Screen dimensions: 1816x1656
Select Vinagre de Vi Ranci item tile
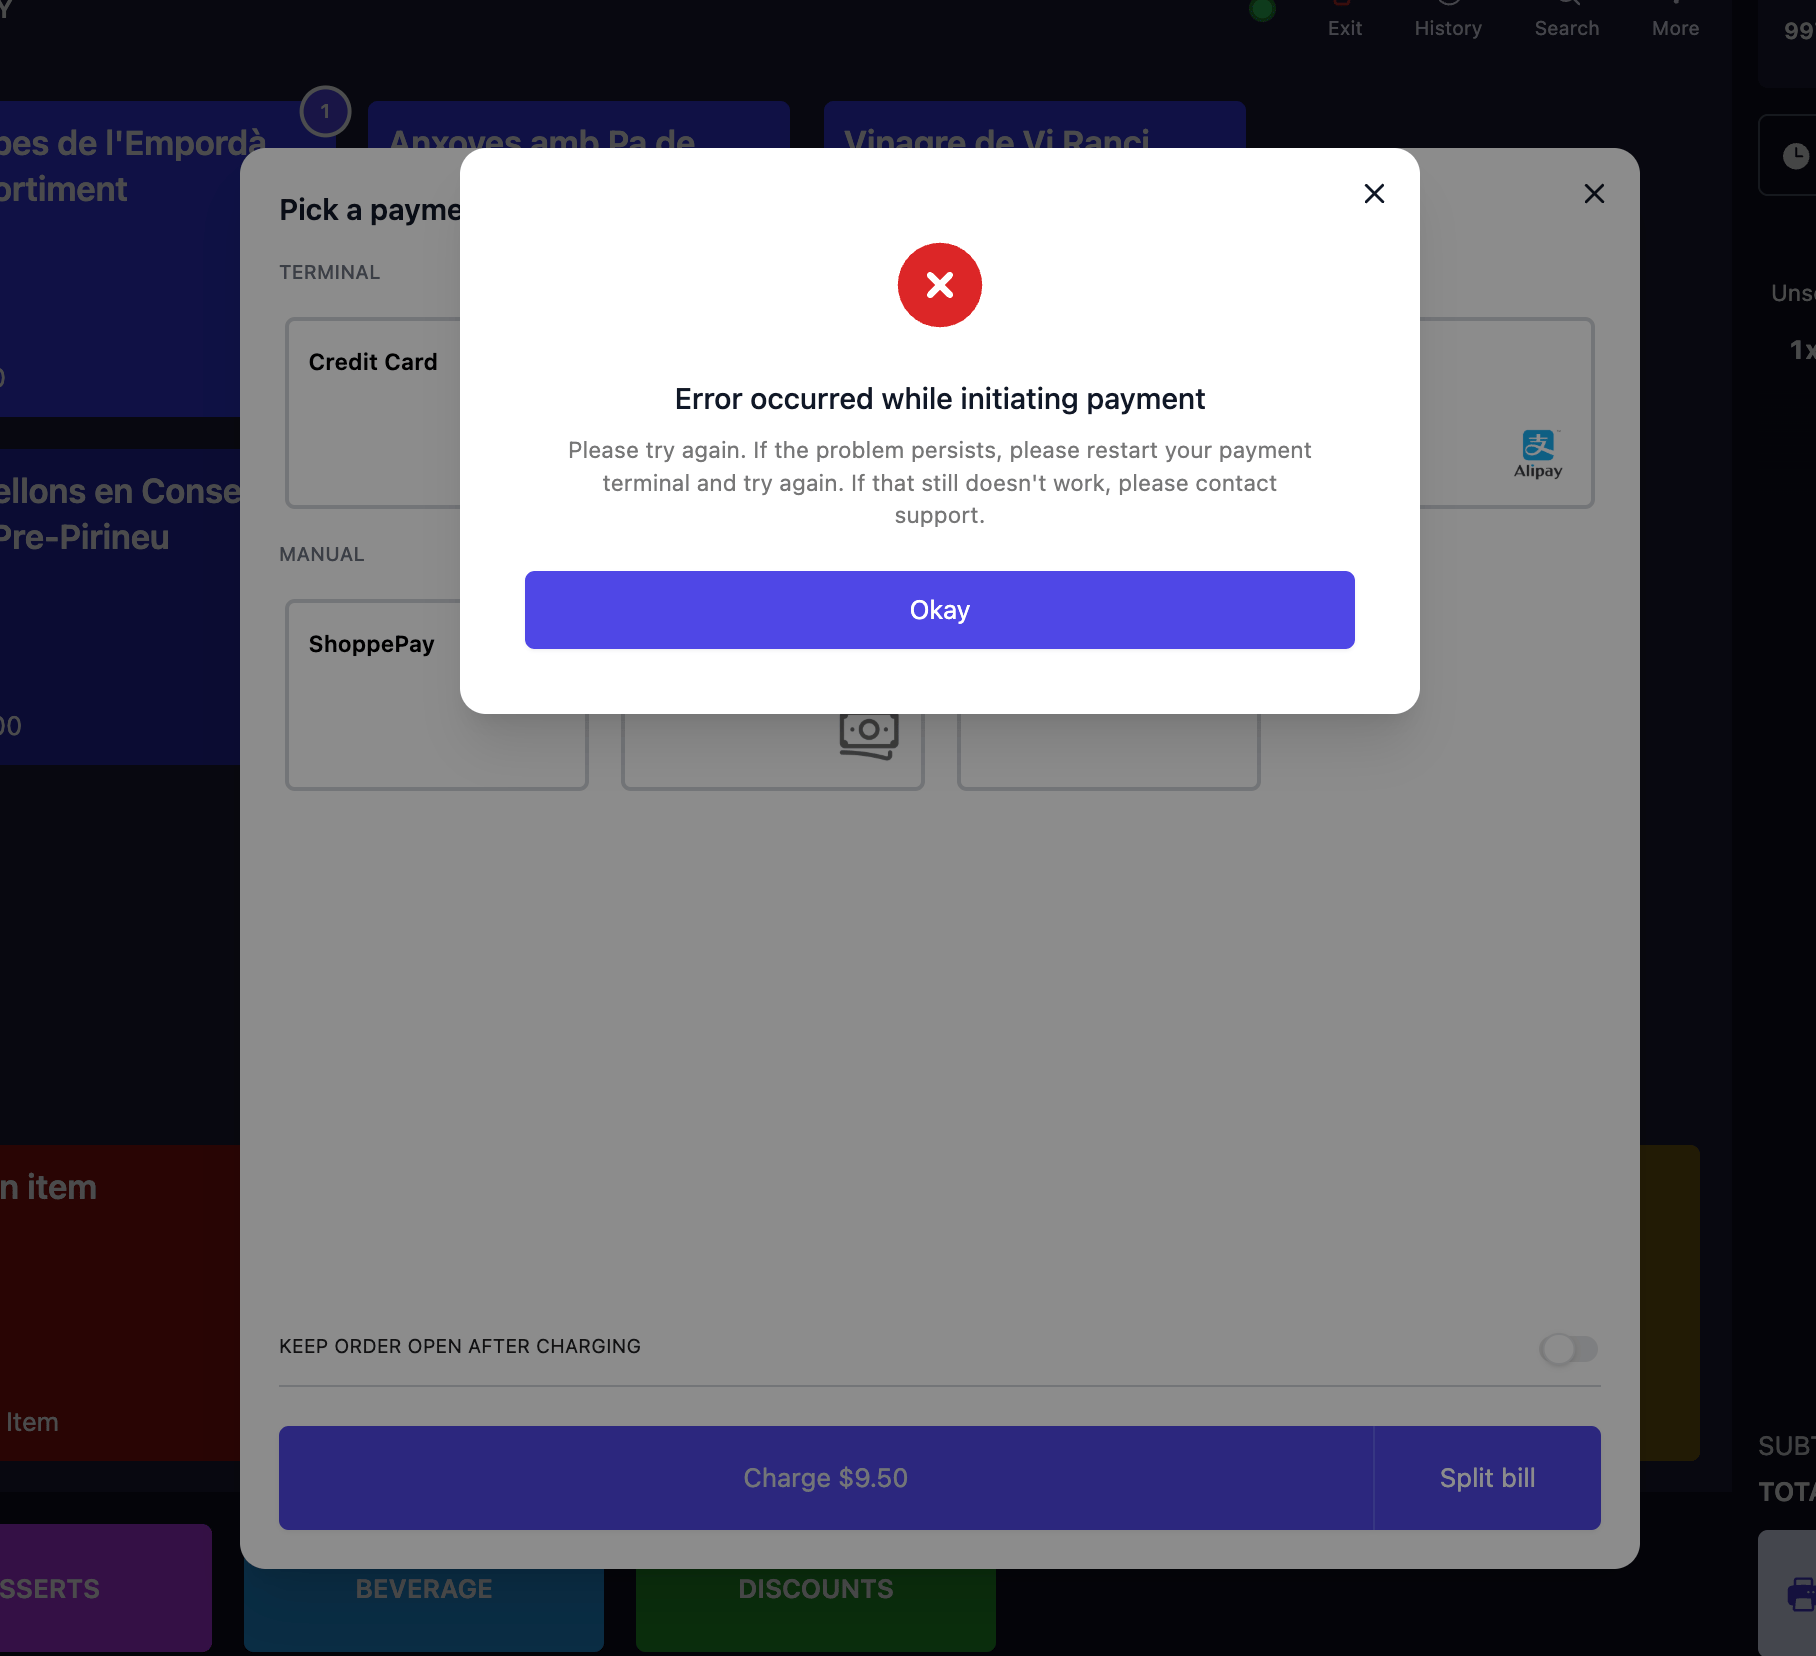pos(1034,125)
